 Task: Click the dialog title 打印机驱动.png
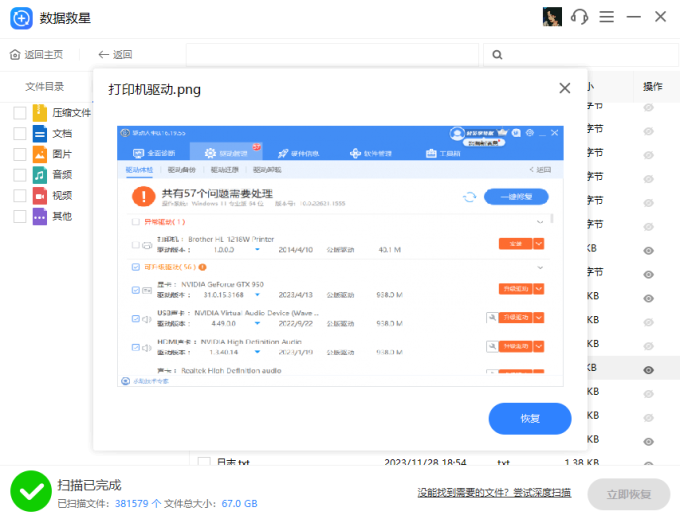pyautogui.click(x=154, y=89)
